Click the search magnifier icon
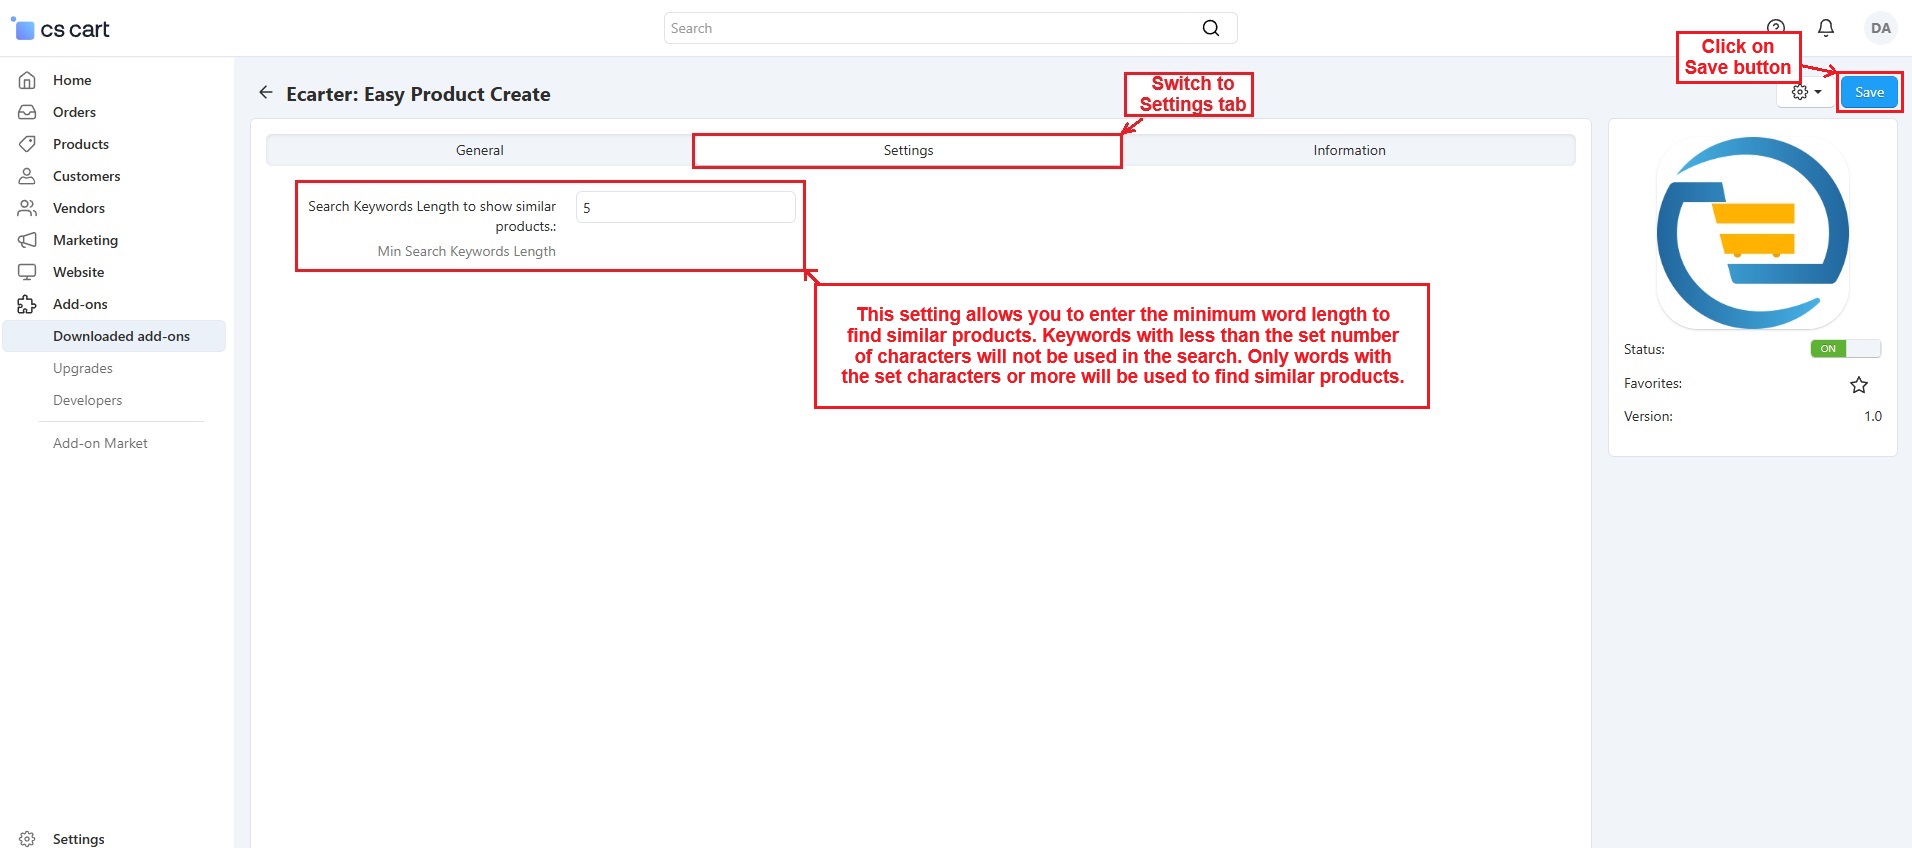 pos(1210,28)
